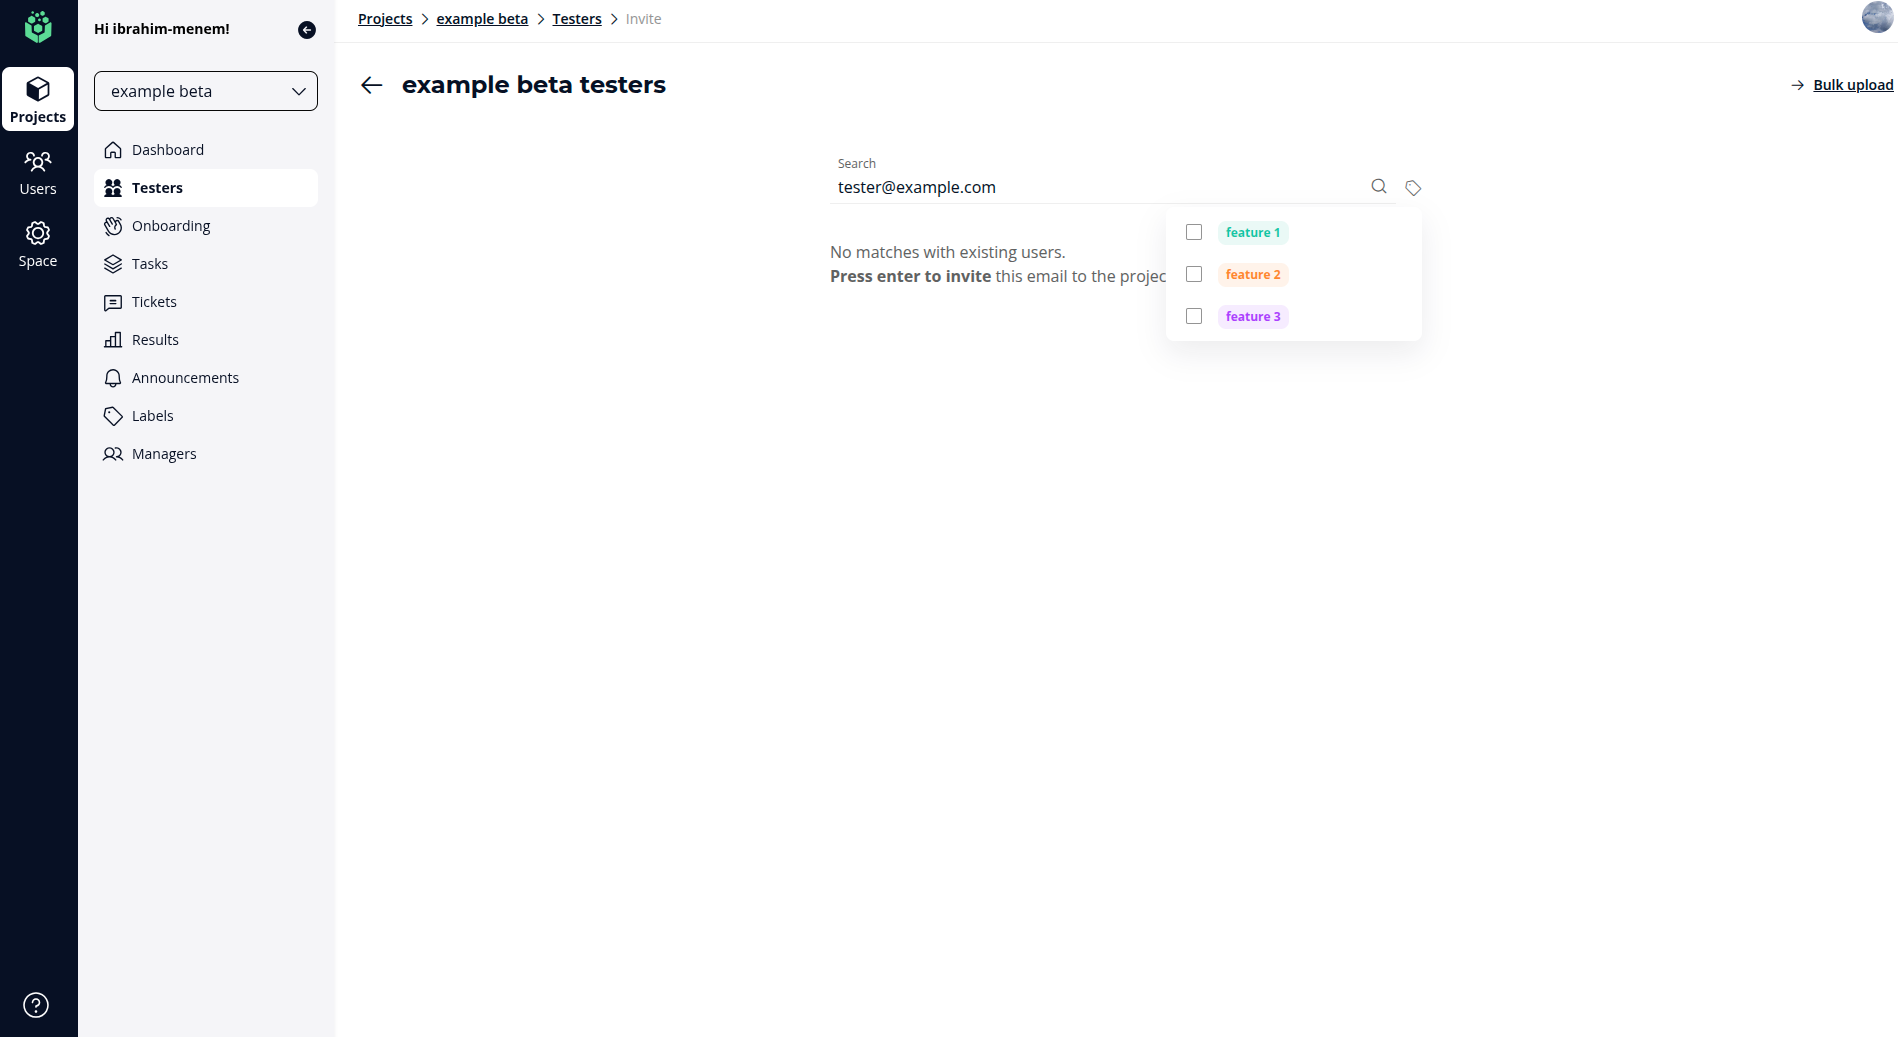Click the 'Hi ibrahim-menem!' greeting
The width and height of the screenshot is (1898, 1037).
coord(162,29)
